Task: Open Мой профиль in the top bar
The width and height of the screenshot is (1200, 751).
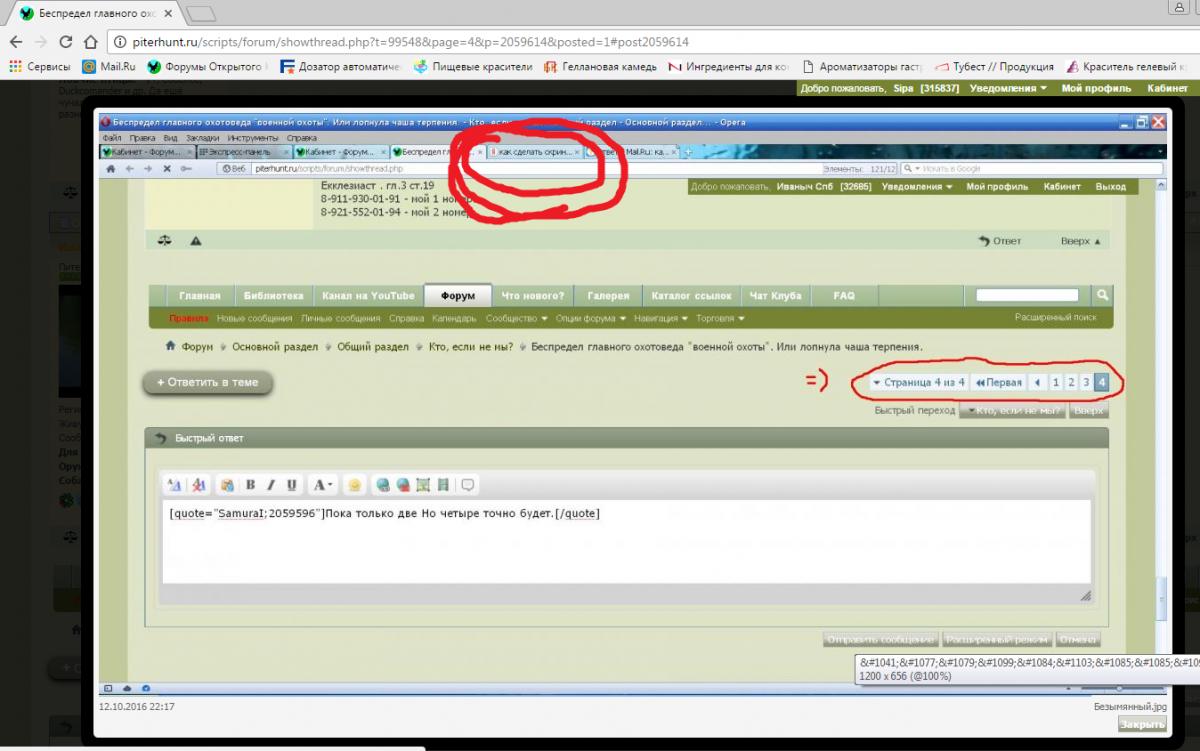Action: click(1096, 88)
